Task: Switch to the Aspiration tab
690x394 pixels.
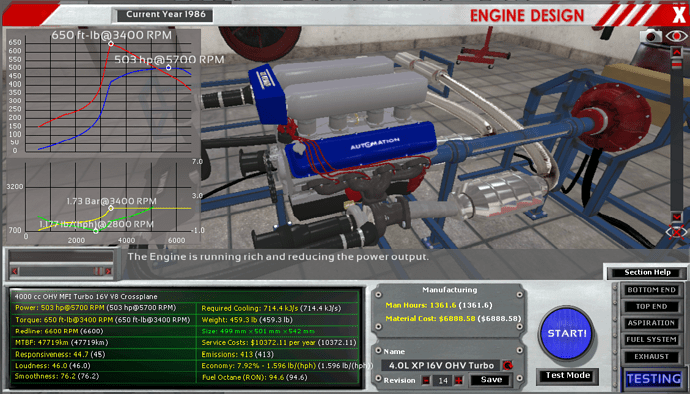Action: (x=651, y=323)
